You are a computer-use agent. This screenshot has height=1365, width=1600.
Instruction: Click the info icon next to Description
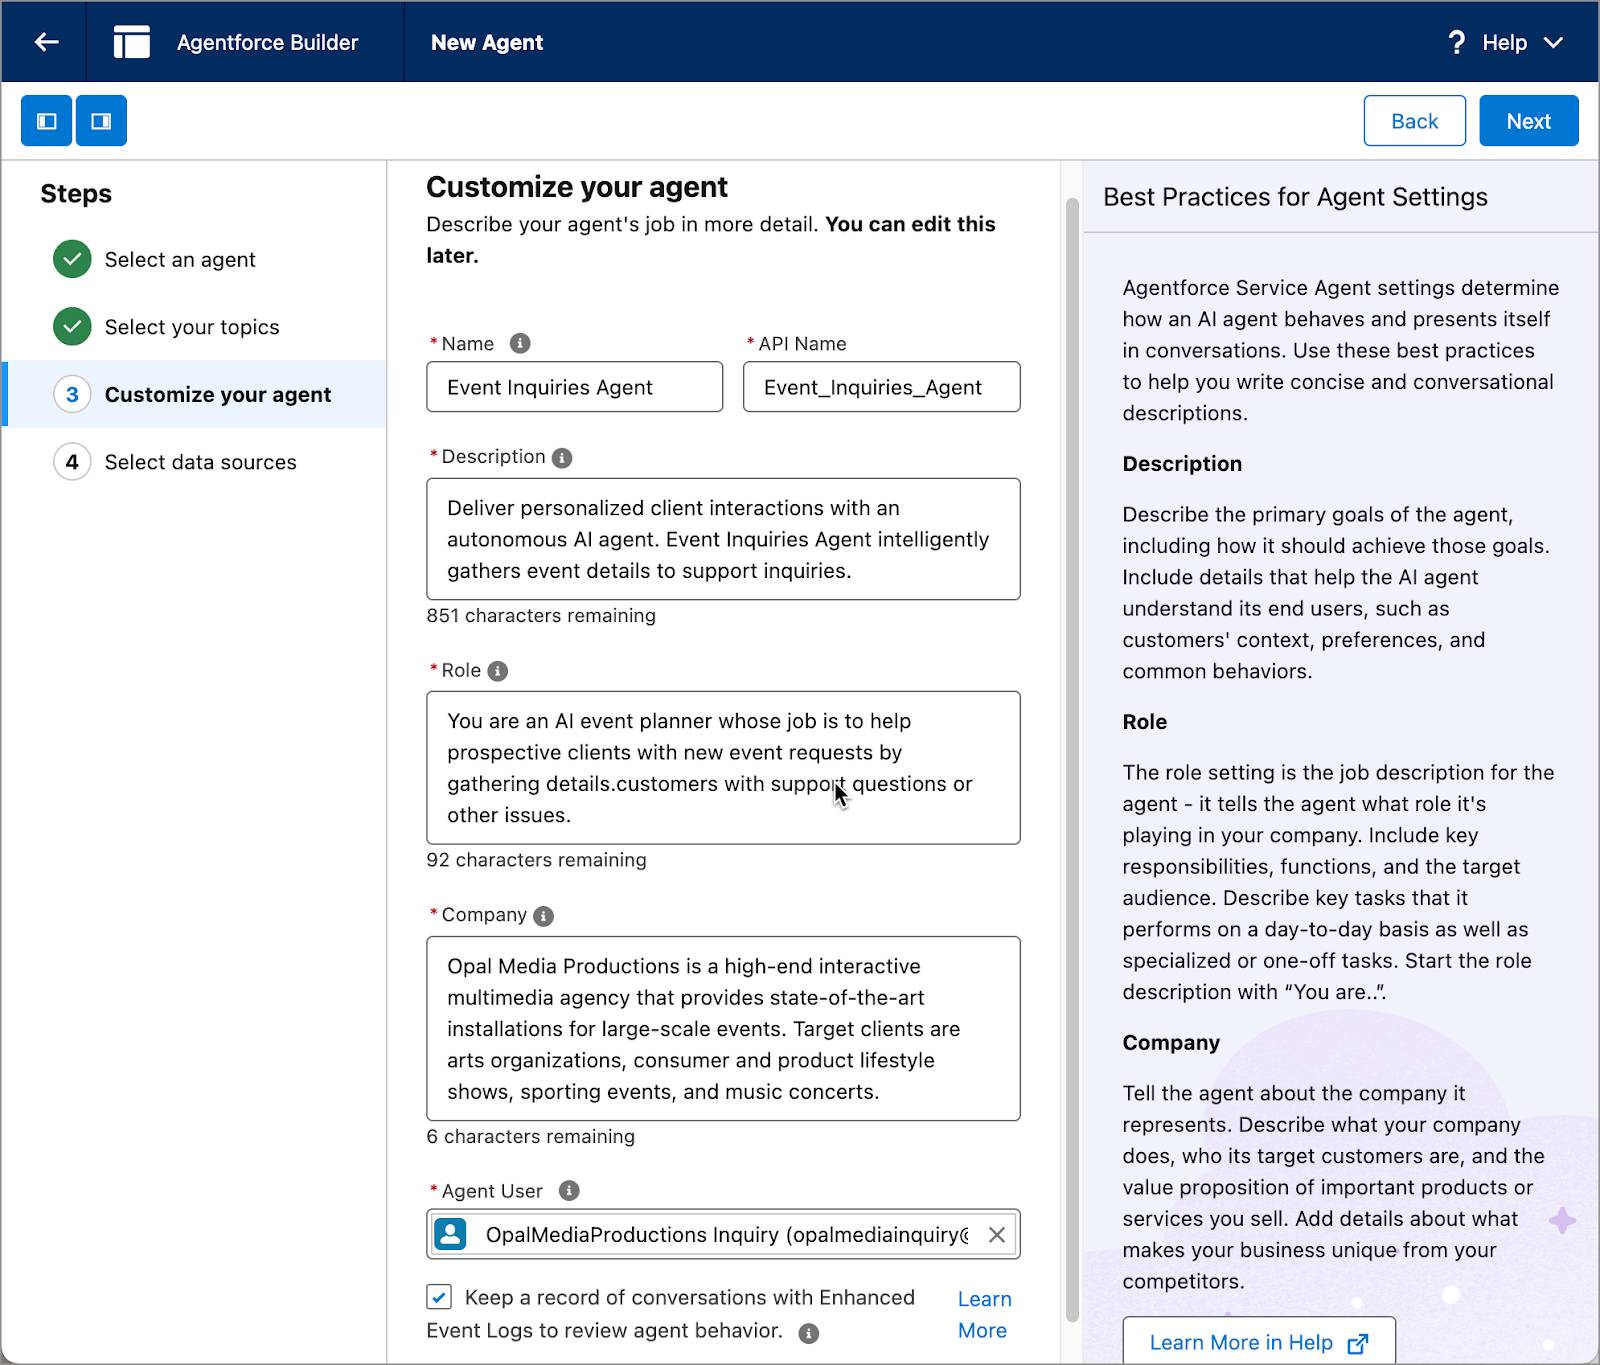pyautogui.click(x=562, y=458)
